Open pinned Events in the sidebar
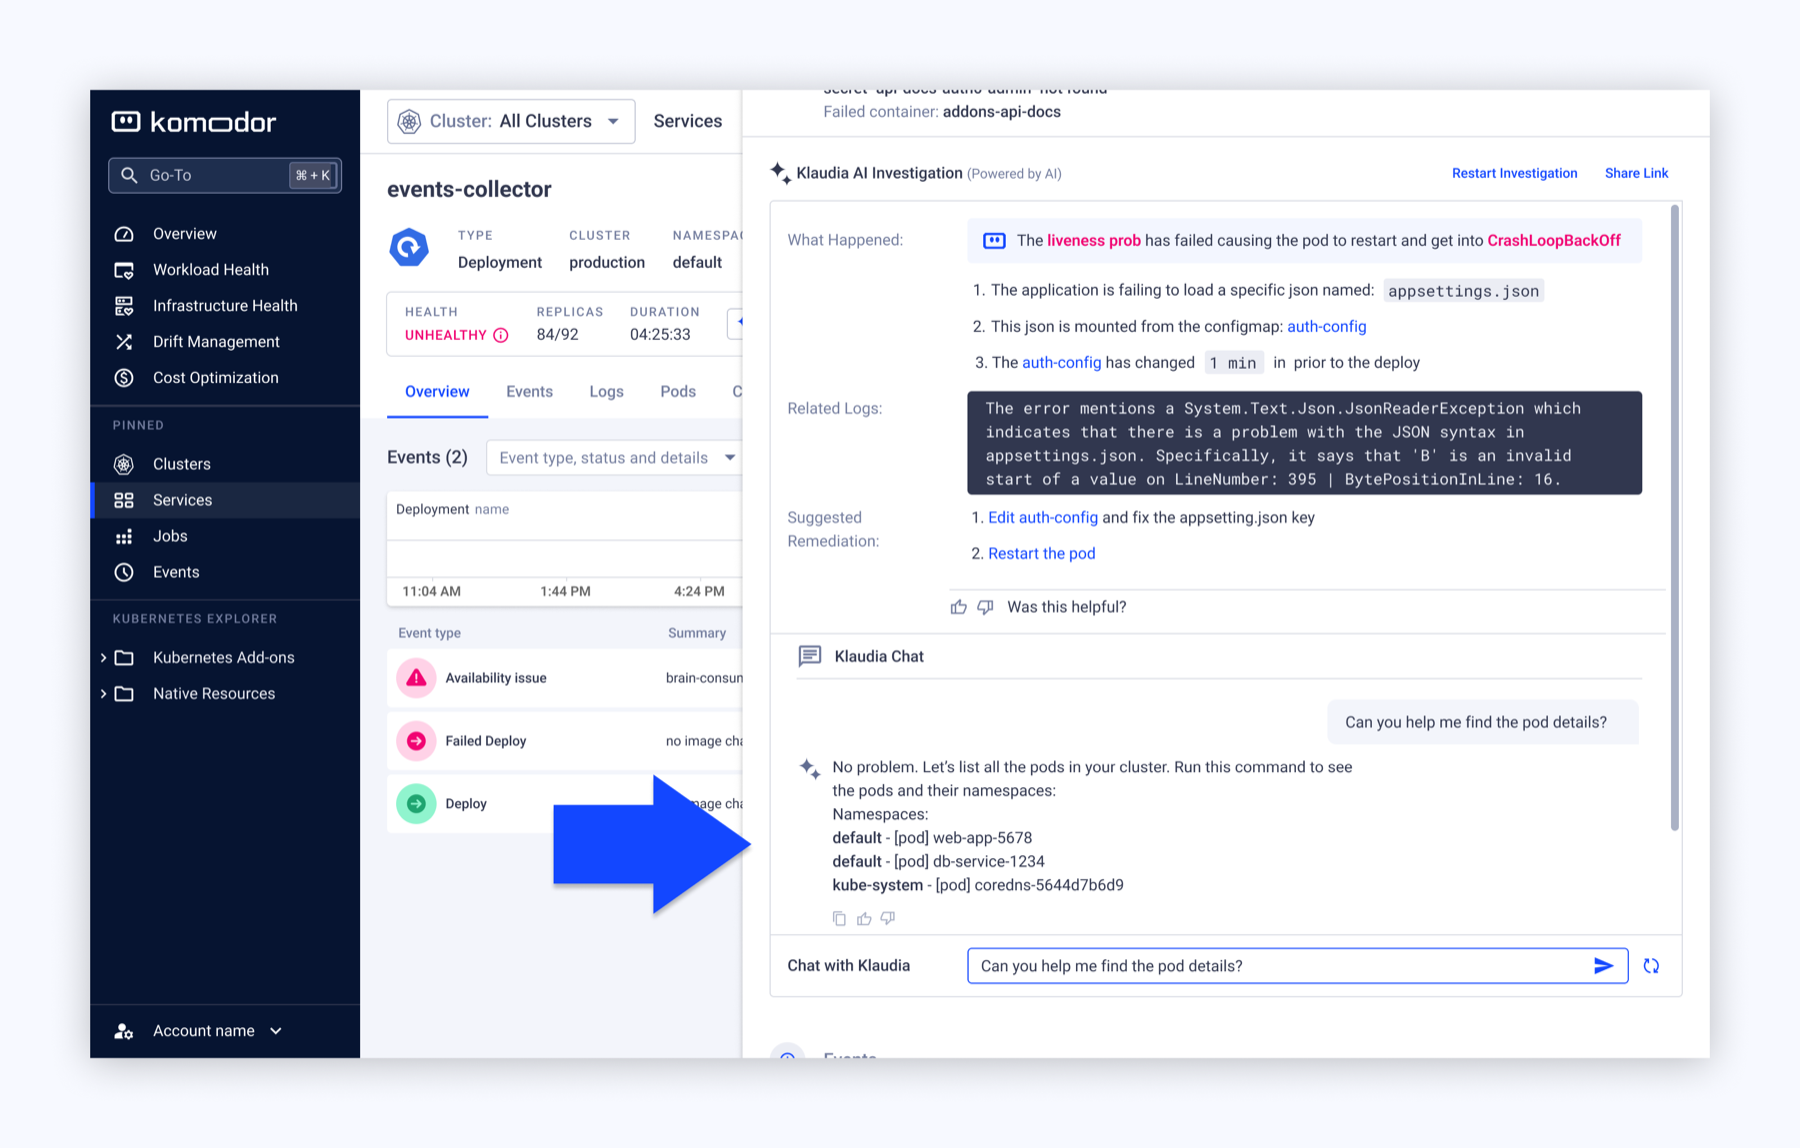1800x1148 pixels. coord(176,572)
